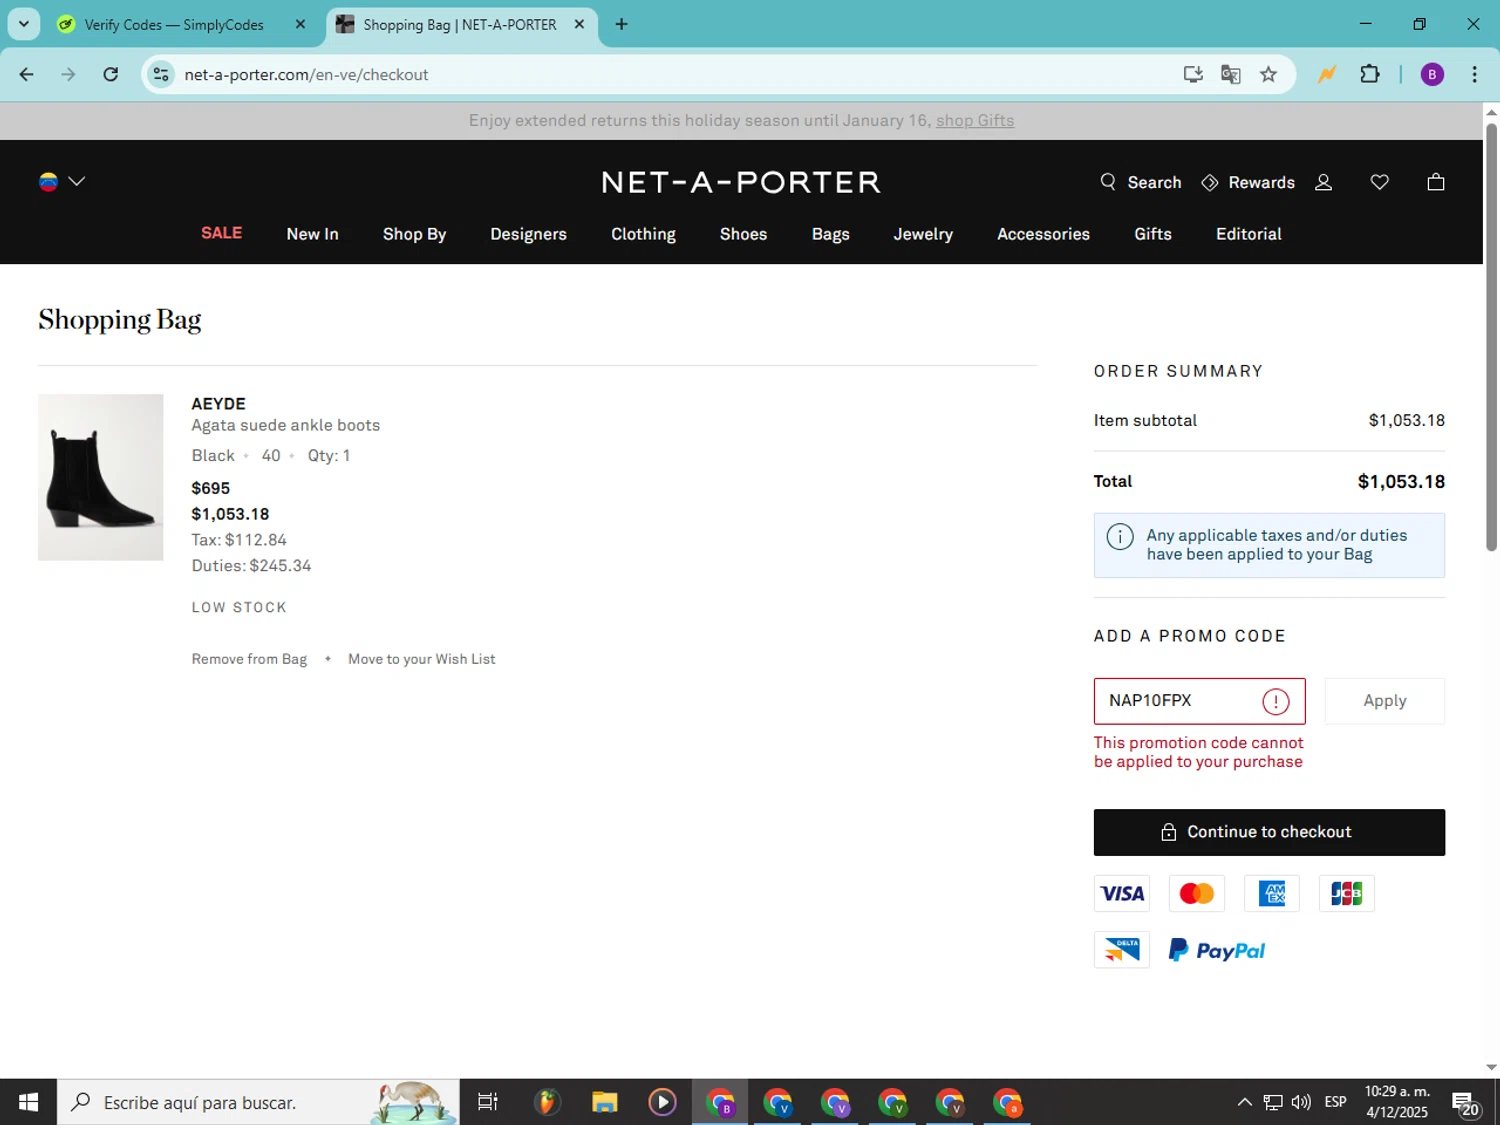Open the volume speaker icon

(1300, 1102)
